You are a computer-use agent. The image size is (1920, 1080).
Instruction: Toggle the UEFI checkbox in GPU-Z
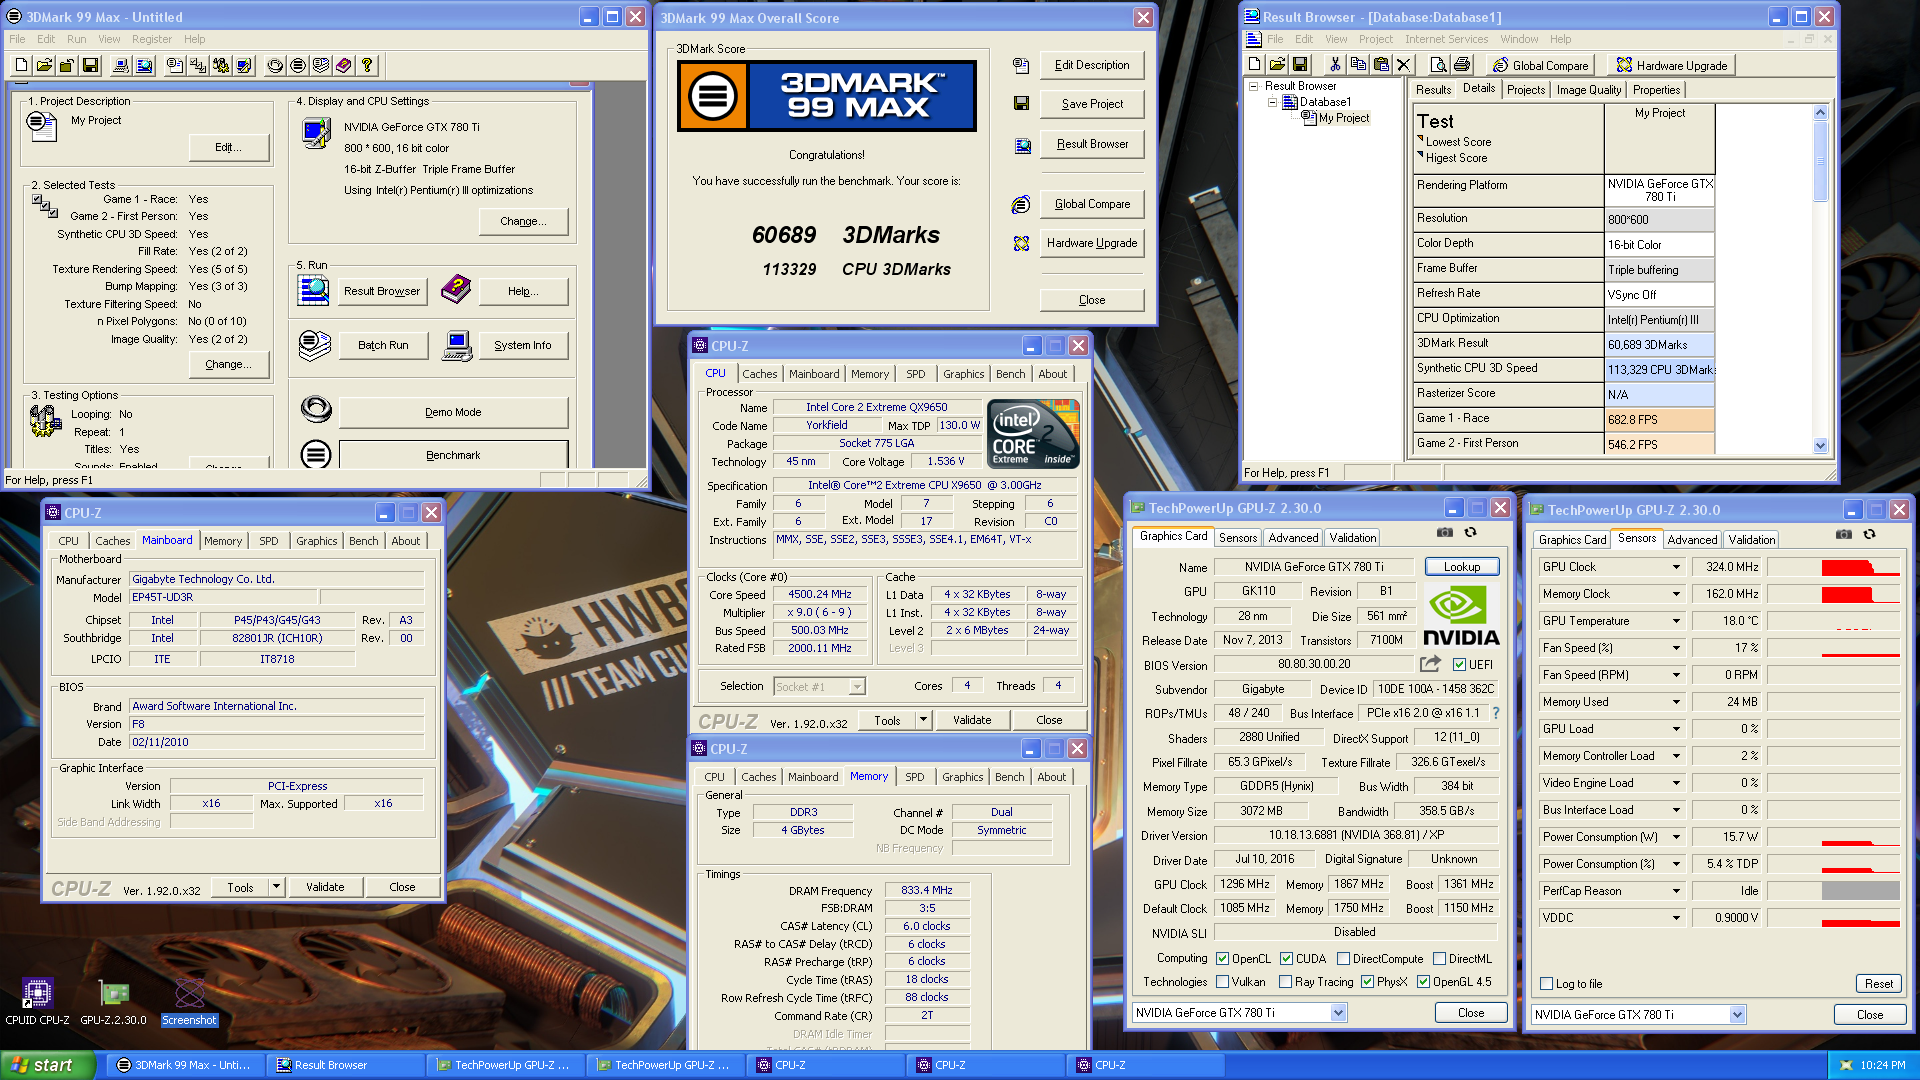[x=1459, y=665]
